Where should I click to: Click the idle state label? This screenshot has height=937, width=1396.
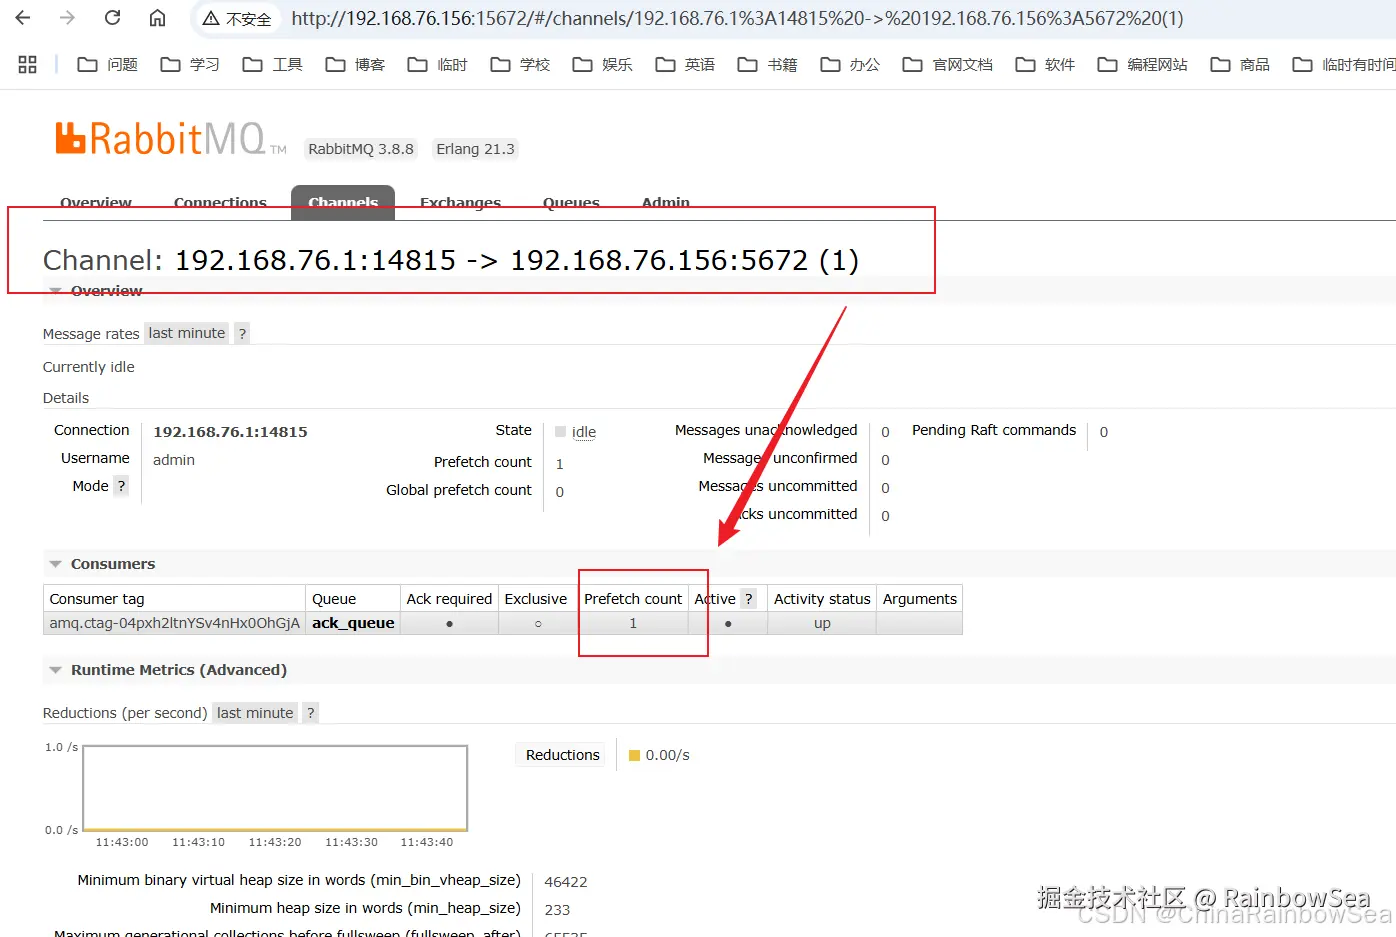(584, 432)
